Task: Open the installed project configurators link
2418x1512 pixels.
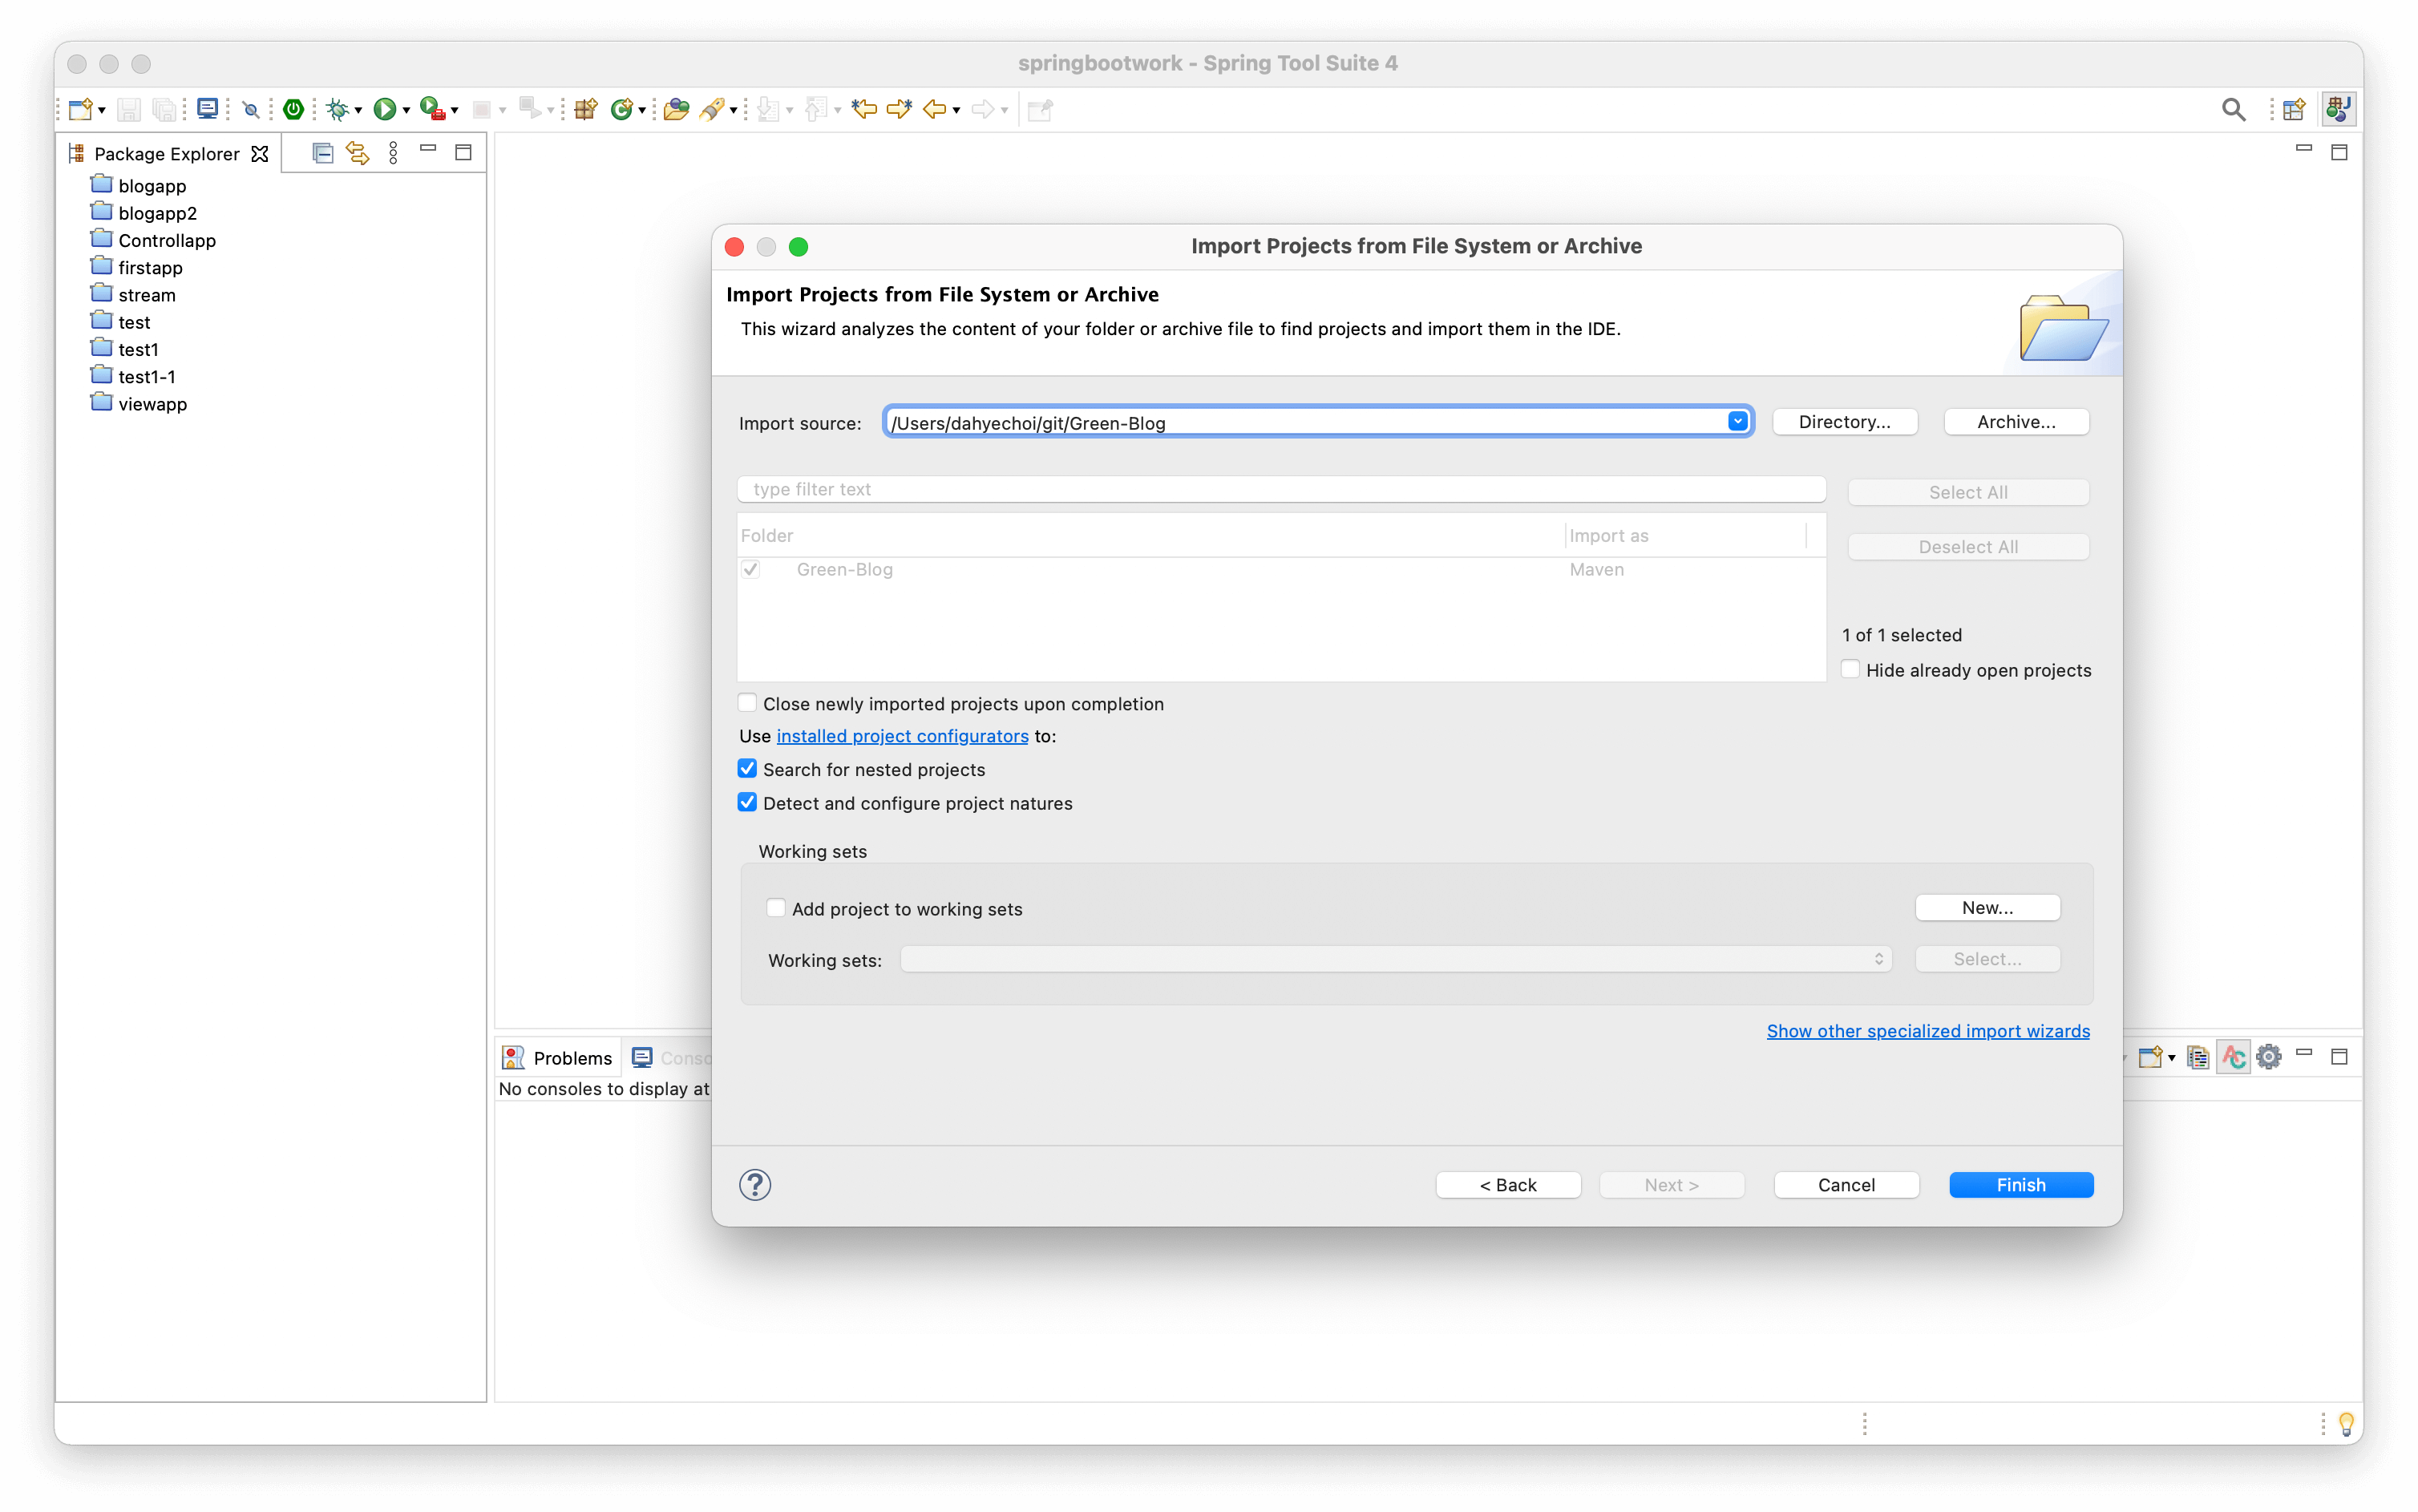Action: (902, 736)
